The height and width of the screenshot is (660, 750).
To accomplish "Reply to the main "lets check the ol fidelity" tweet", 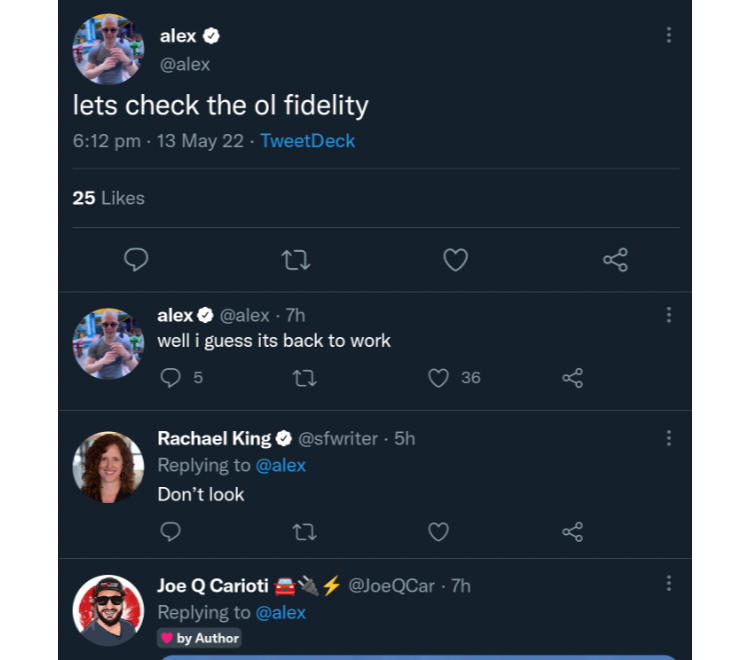I will pos(136,260).
